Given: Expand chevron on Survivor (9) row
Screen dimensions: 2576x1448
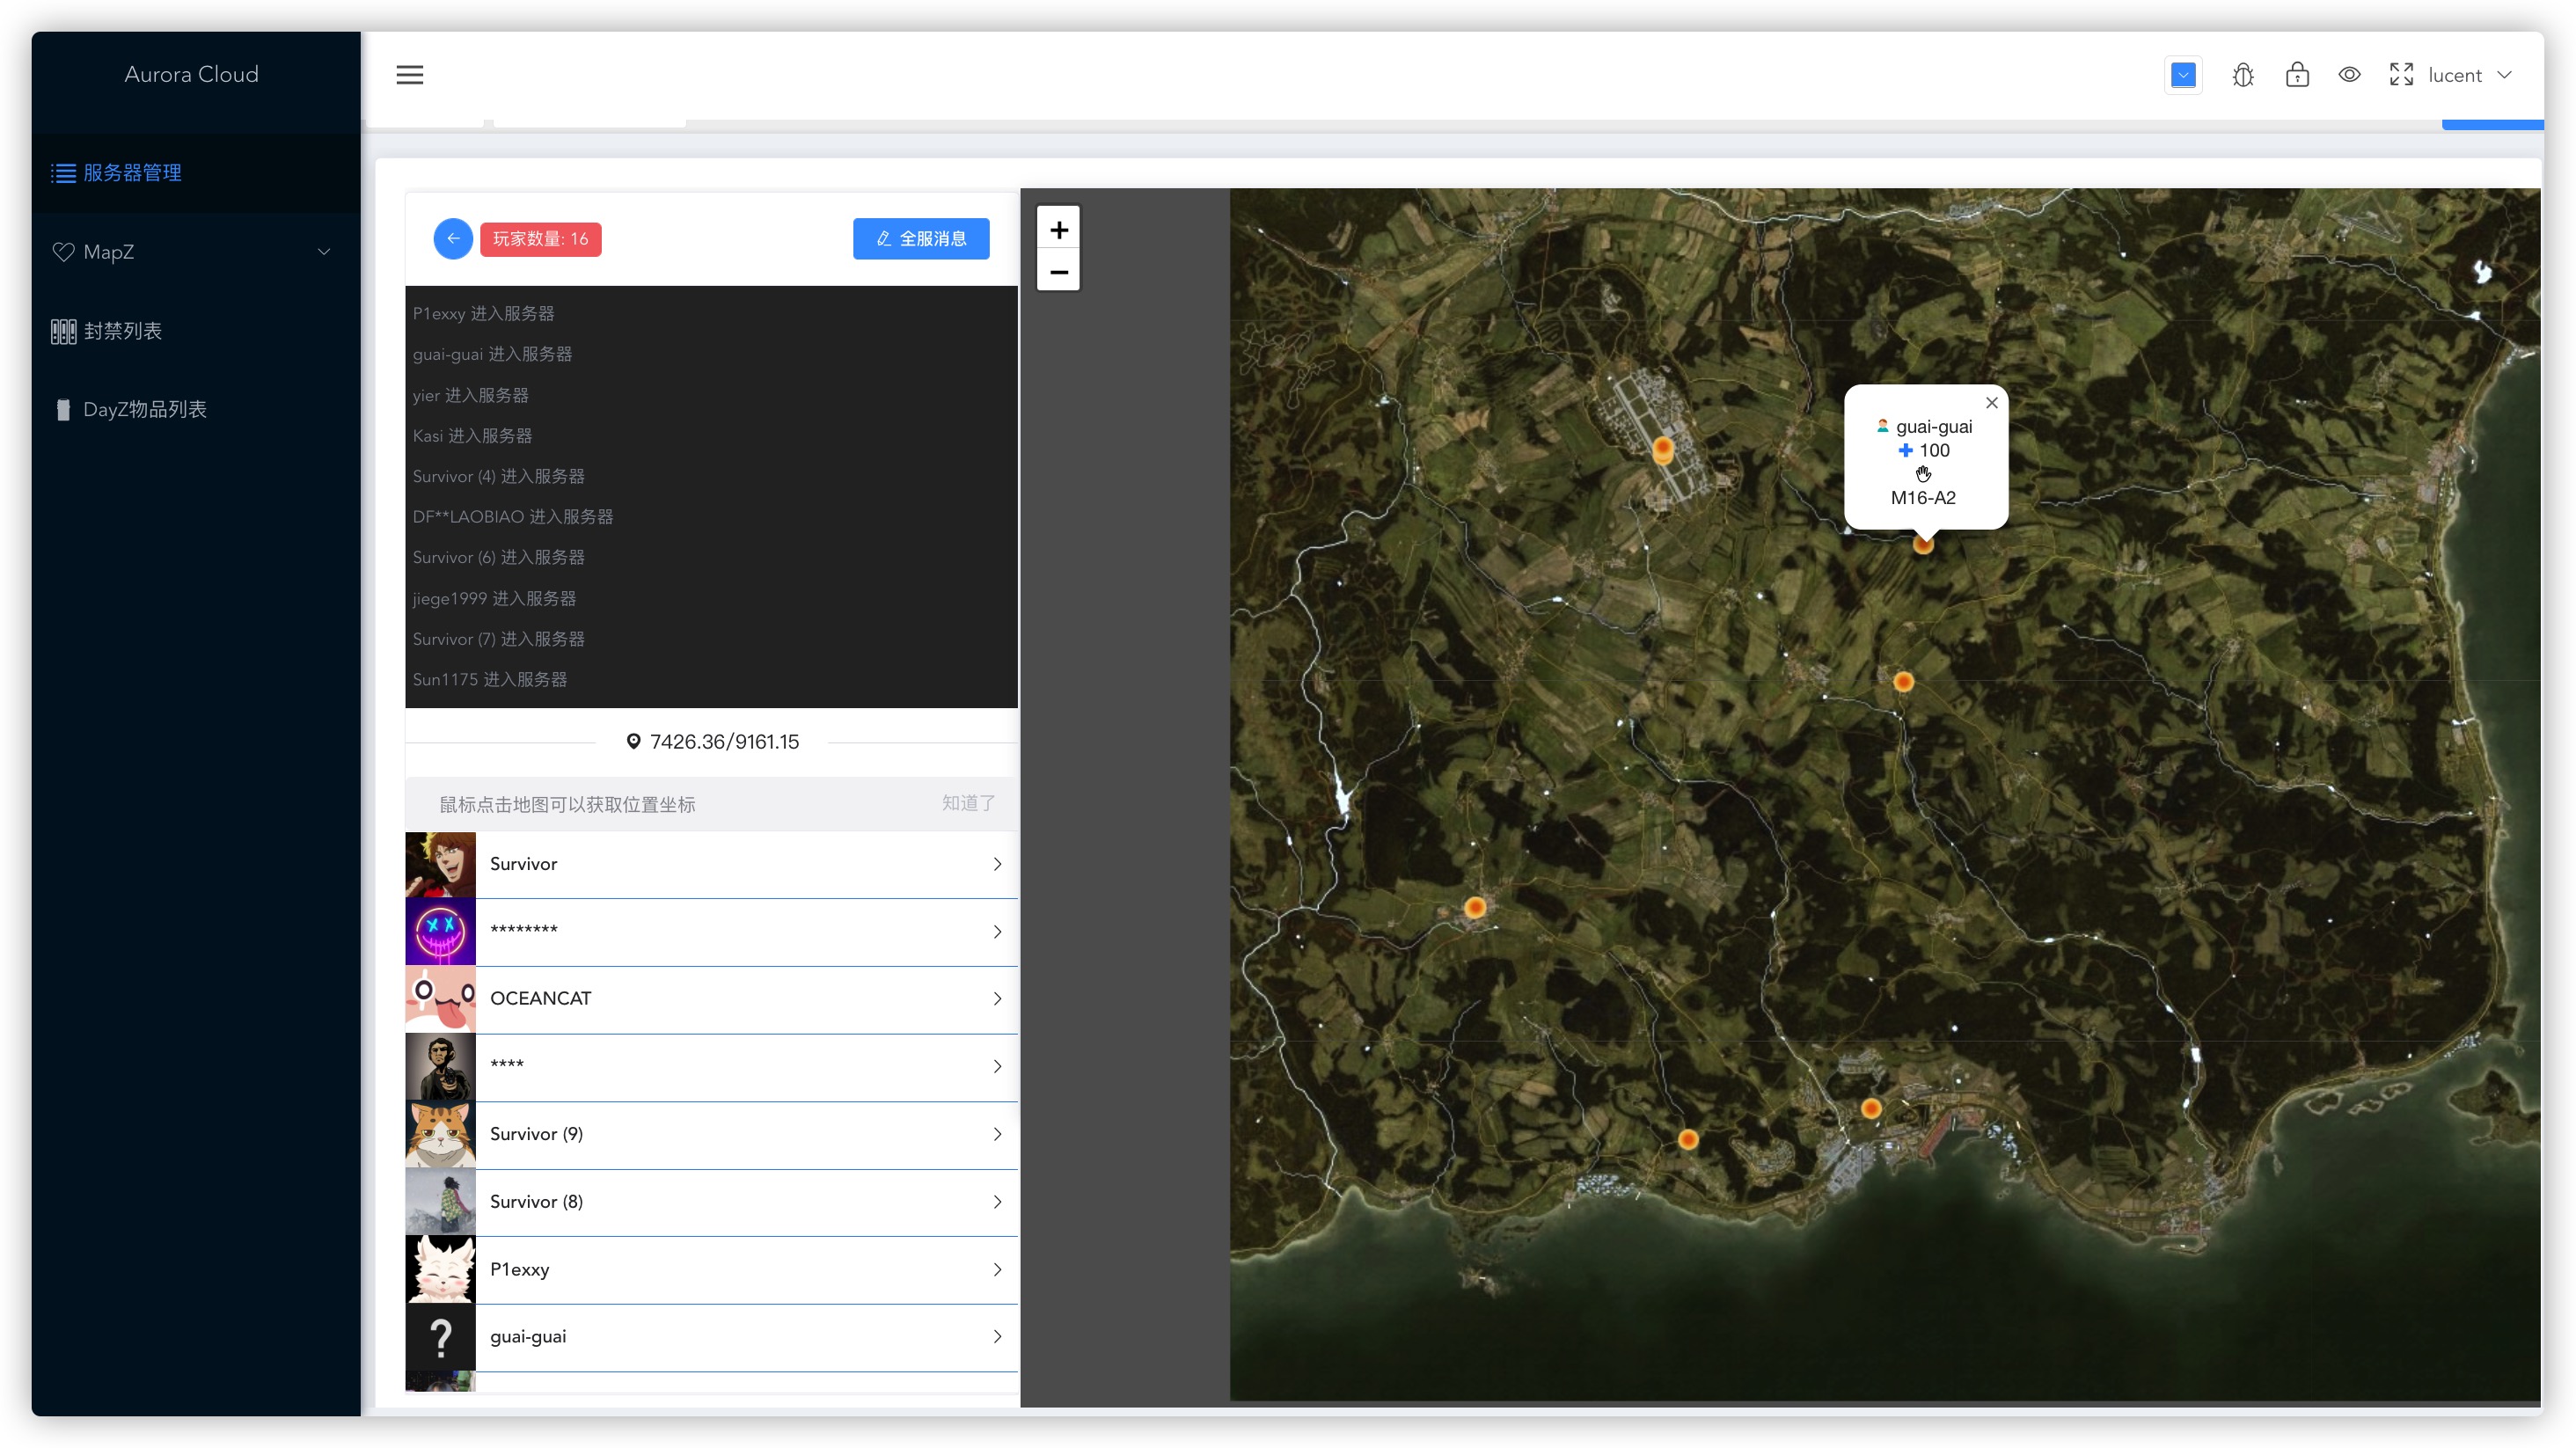Looking at the screenshot, I should 997,1134.
